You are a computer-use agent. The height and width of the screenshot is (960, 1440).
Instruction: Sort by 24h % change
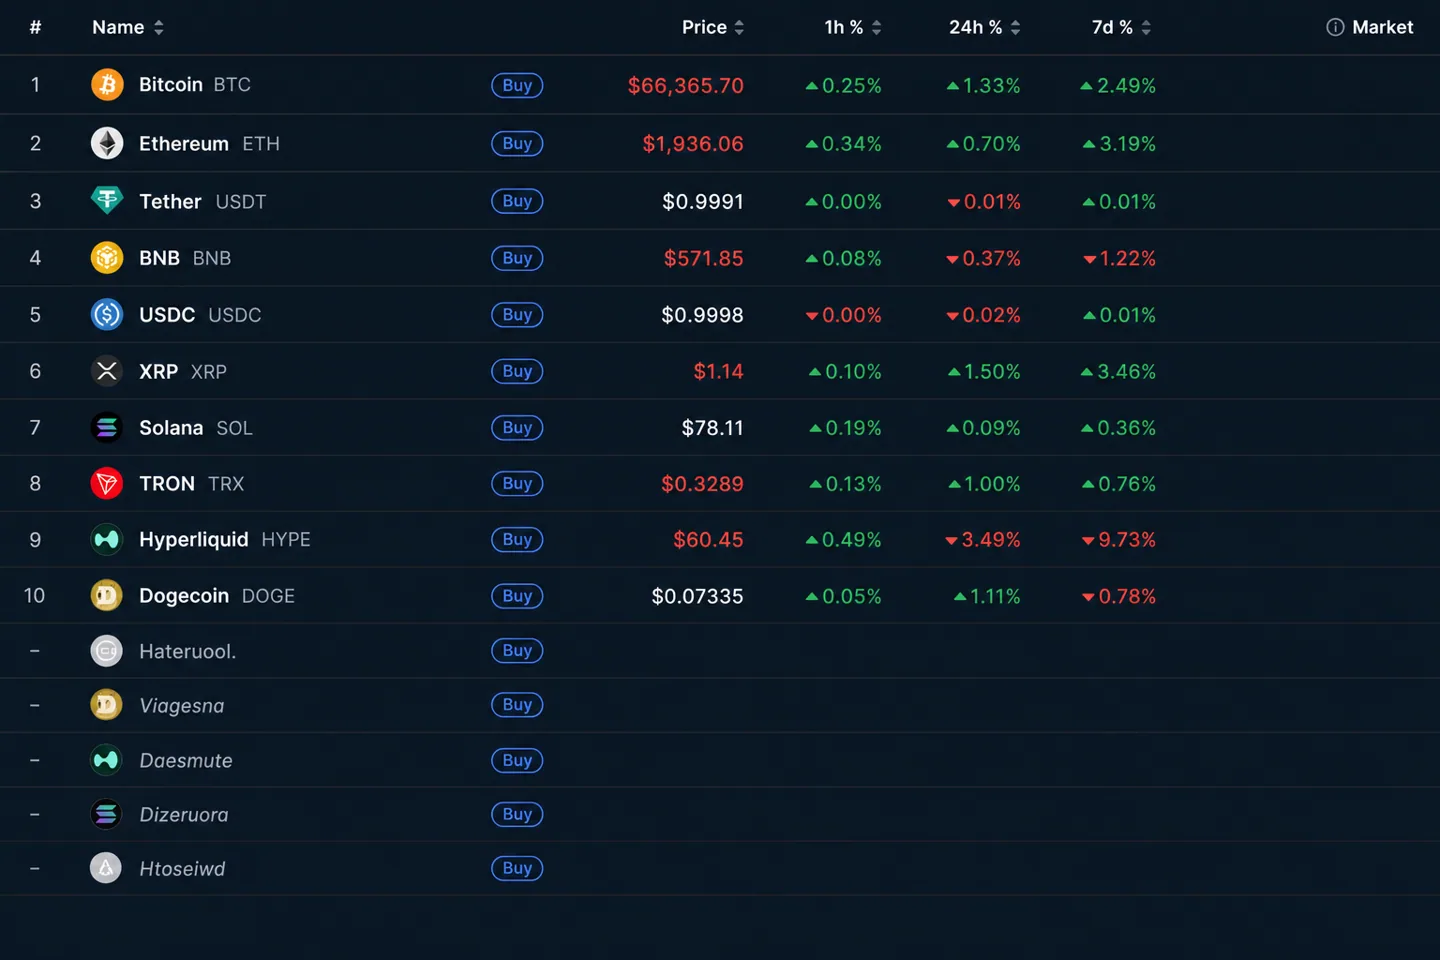(985, 27)
